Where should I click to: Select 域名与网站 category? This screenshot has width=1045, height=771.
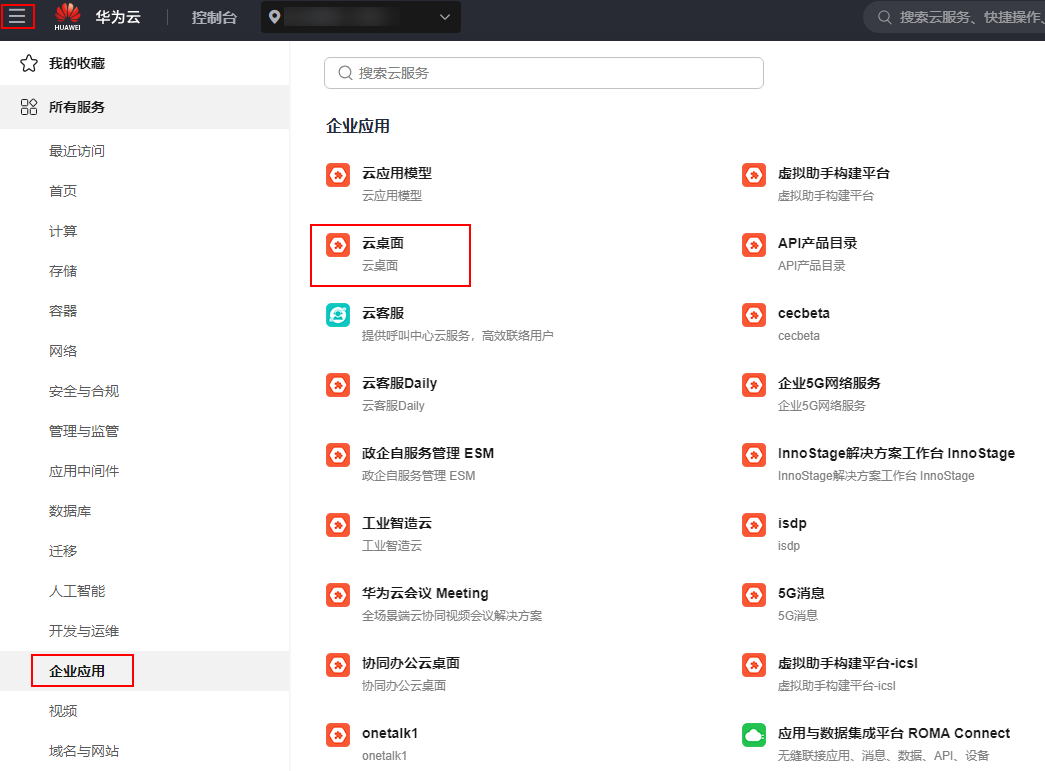(x=84, y=751)
